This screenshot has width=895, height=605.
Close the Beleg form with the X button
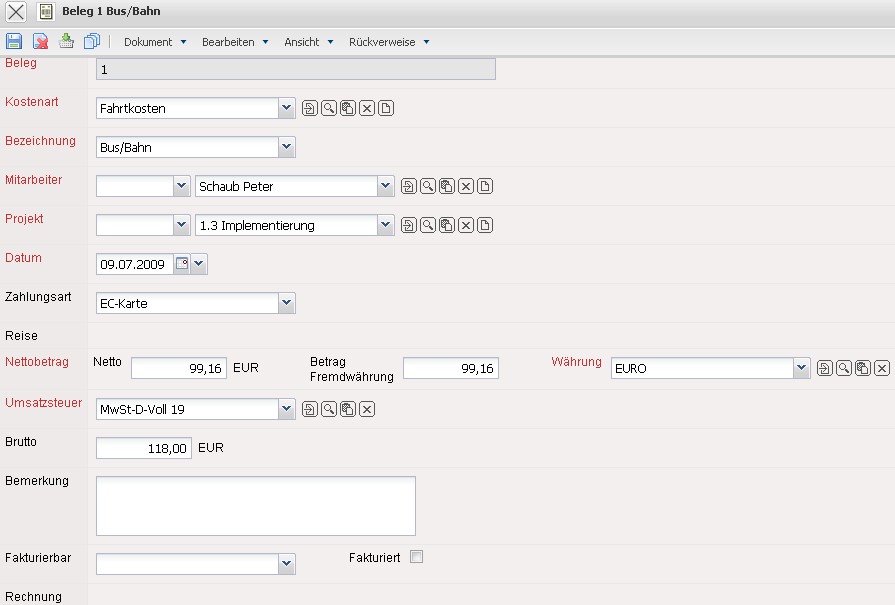pyautogui.click(x=16, y=12)
